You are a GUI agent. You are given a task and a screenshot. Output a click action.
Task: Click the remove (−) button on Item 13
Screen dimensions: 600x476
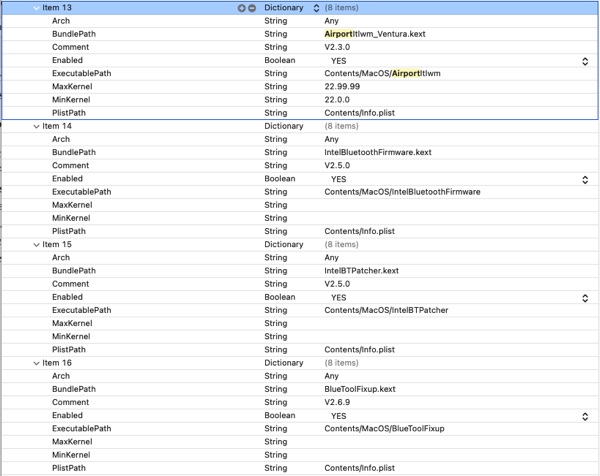coord(251,8)
